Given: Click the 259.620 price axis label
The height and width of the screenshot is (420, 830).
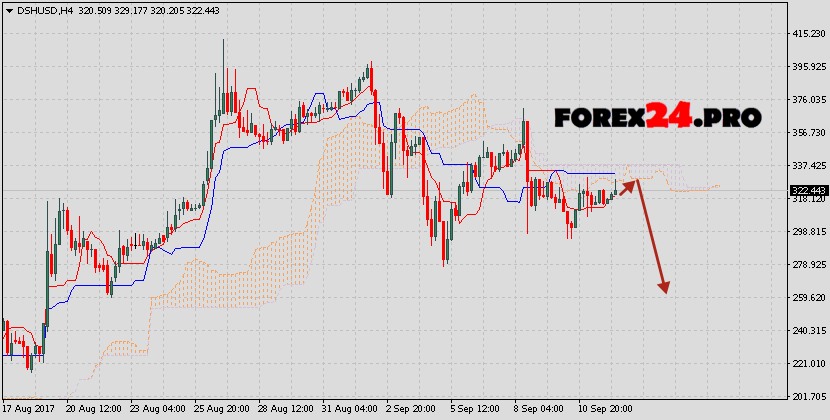Looking at the screenshot, I should point(807,298).
